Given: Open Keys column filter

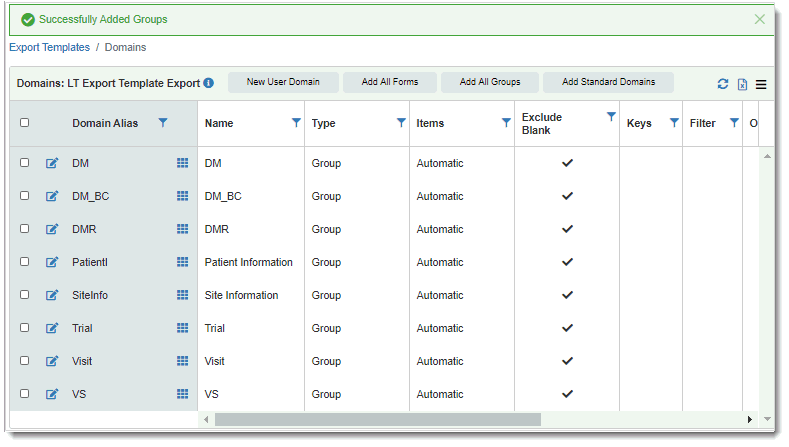Looking at the screenshot, I should 674,122.
